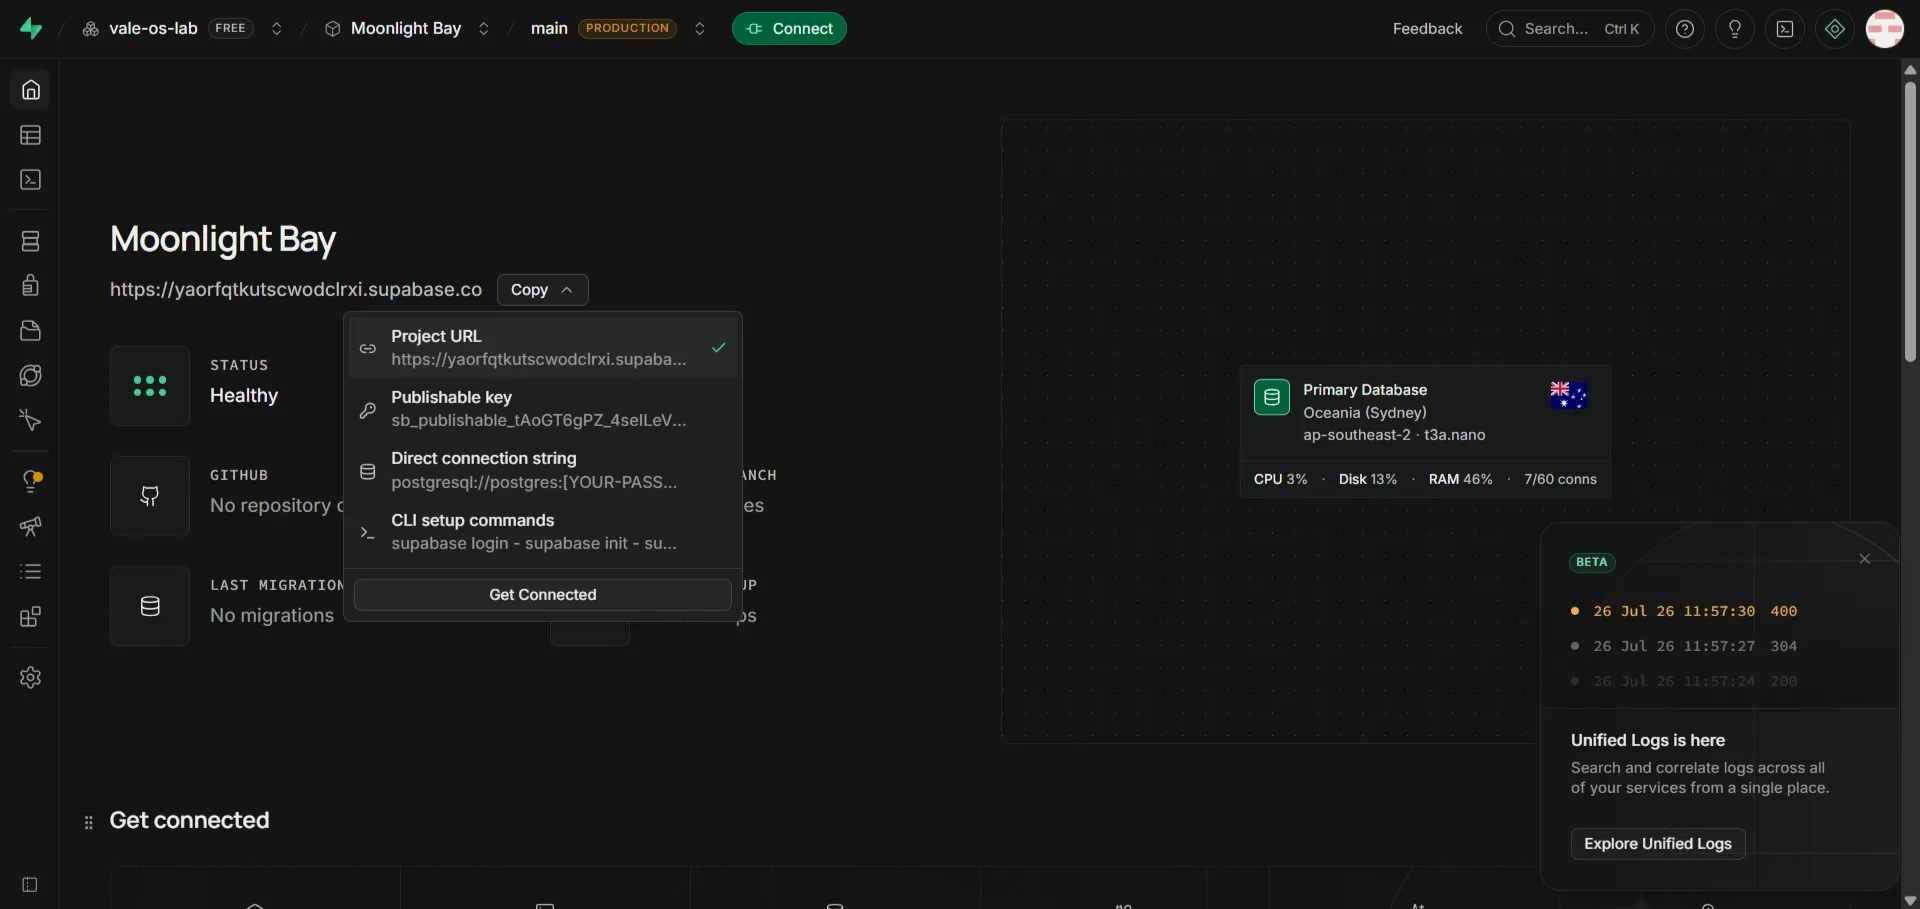Expand the project switcher beside Moonlight Bay
The width and height of the screenshot is (1920, 909).
click(484, 29)
